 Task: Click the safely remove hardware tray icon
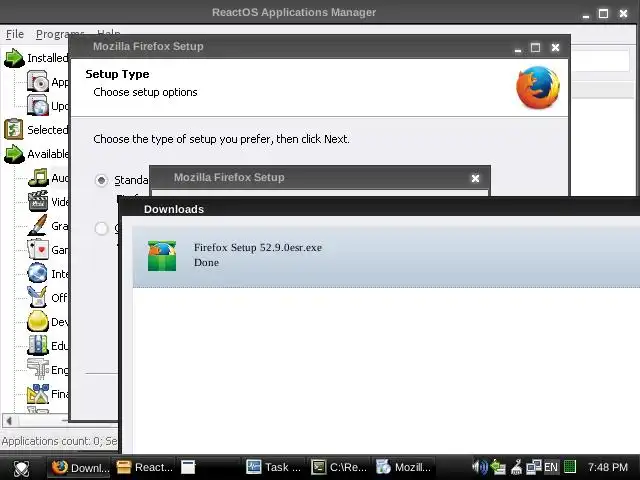pyautogui.click(x=498, y=467)
